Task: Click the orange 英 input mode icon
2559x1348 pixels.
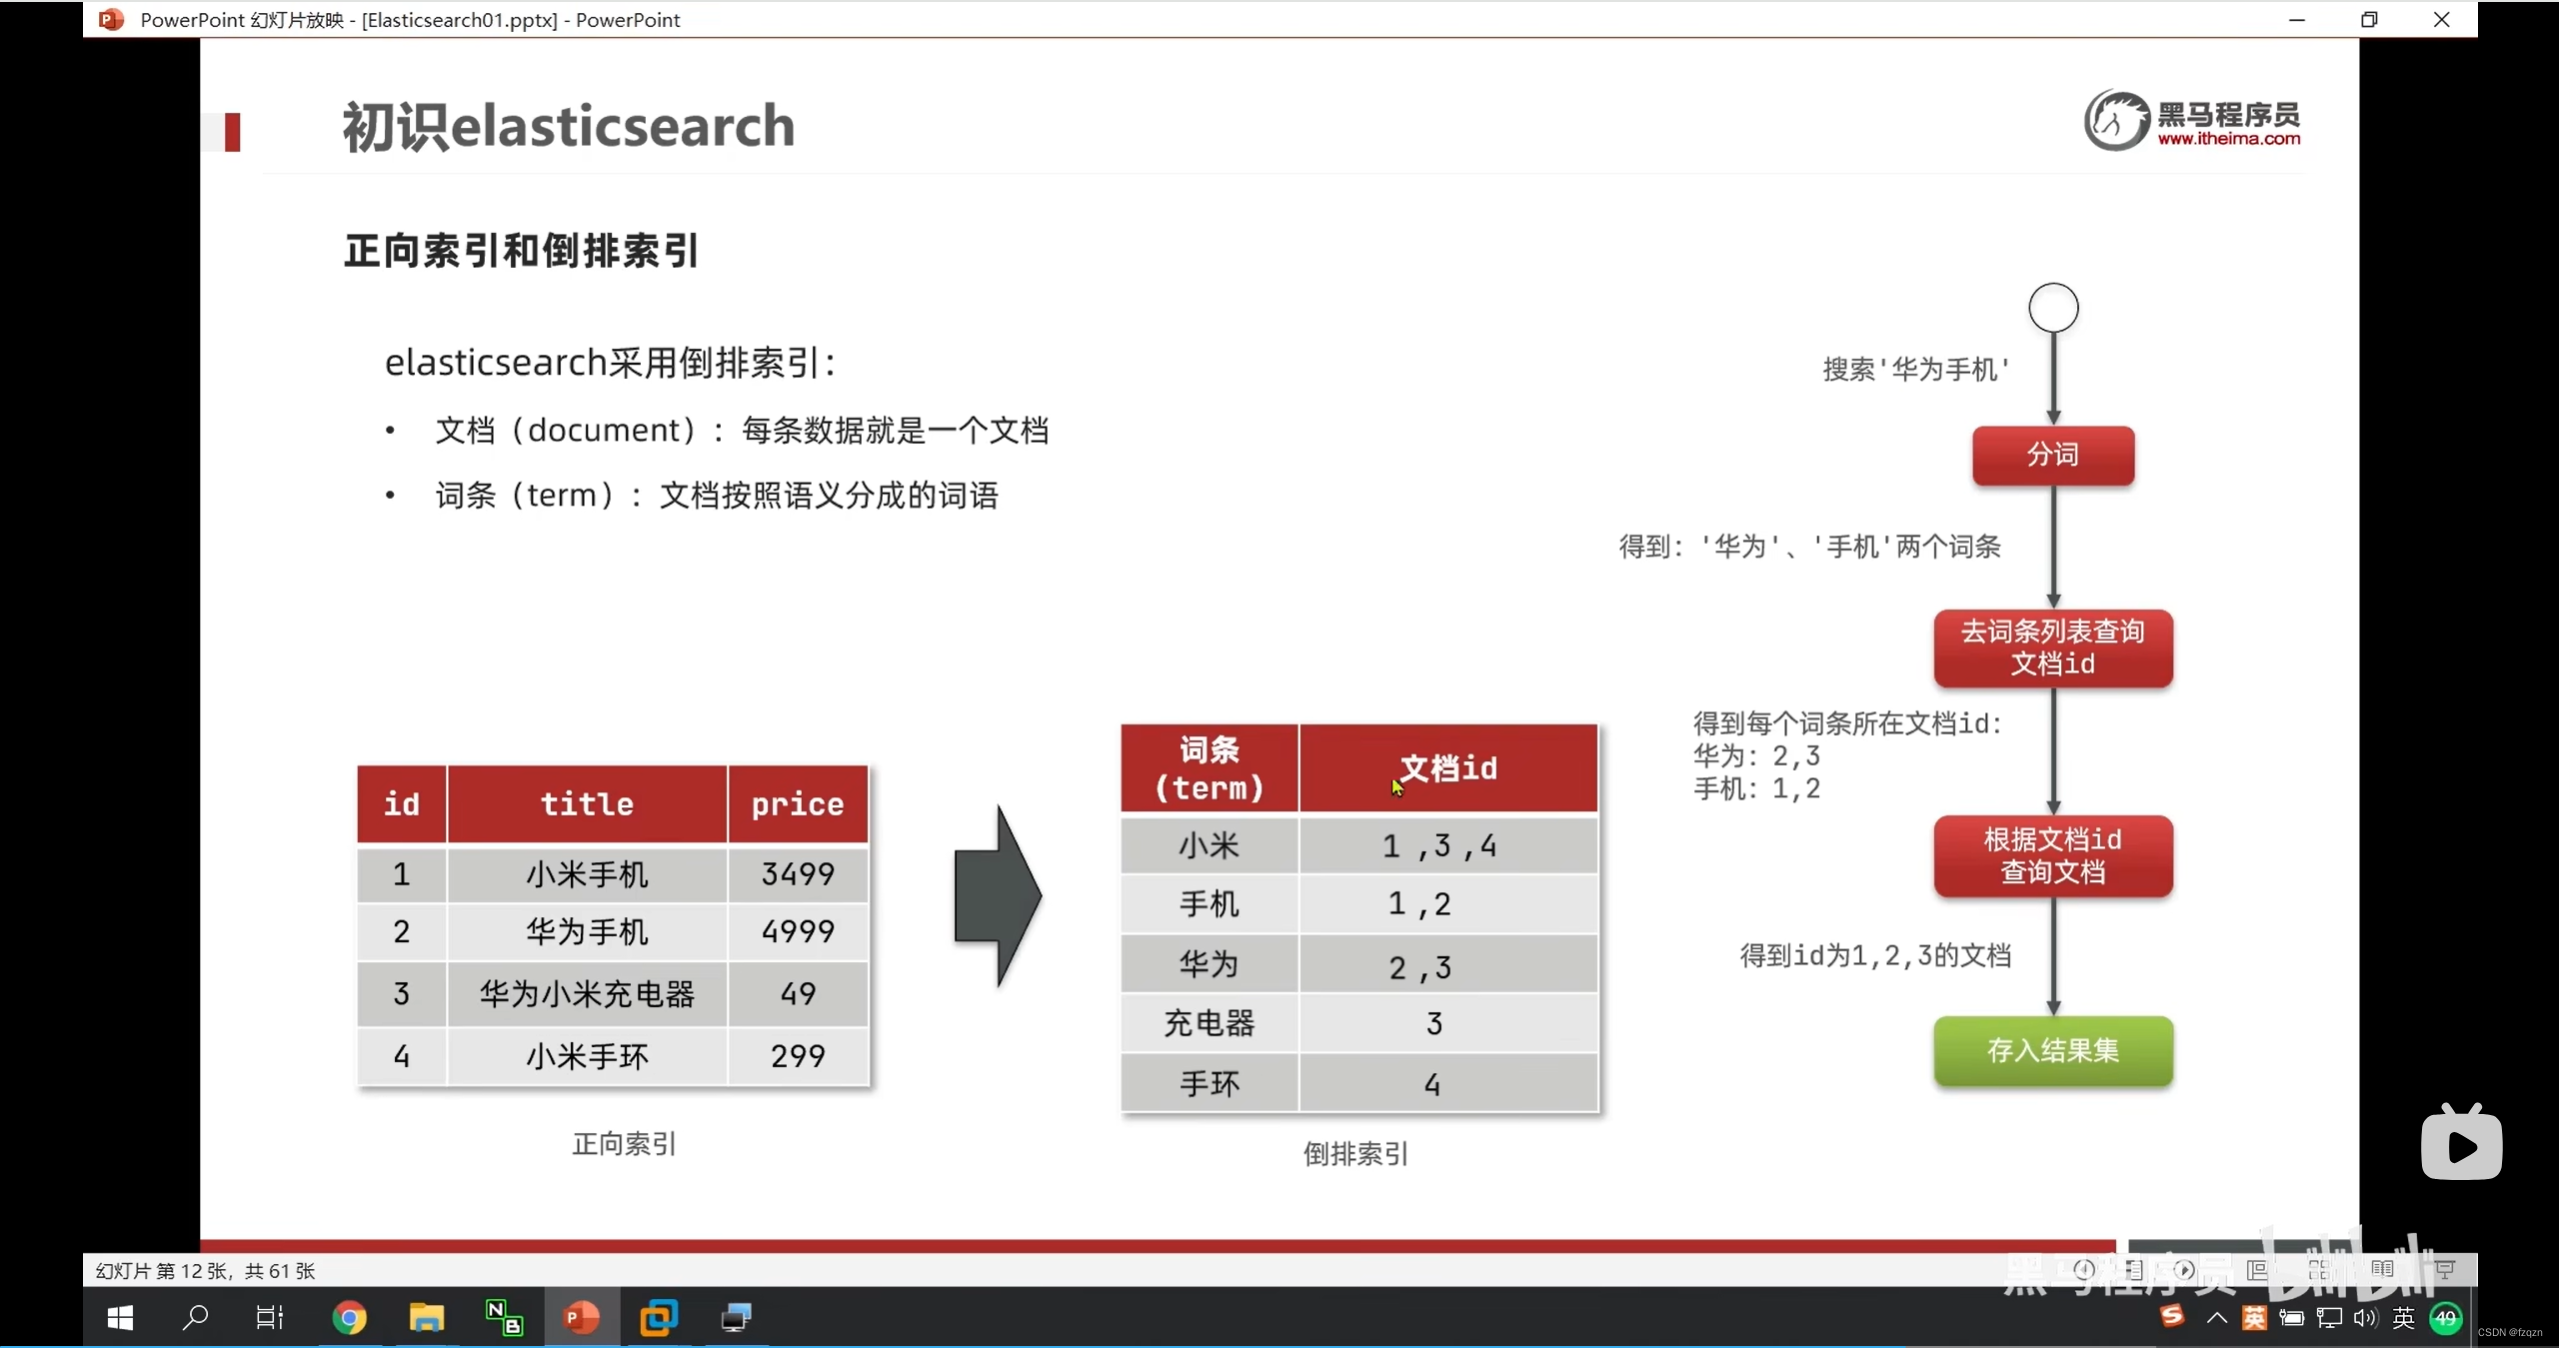Action: pos(2254,1317)
